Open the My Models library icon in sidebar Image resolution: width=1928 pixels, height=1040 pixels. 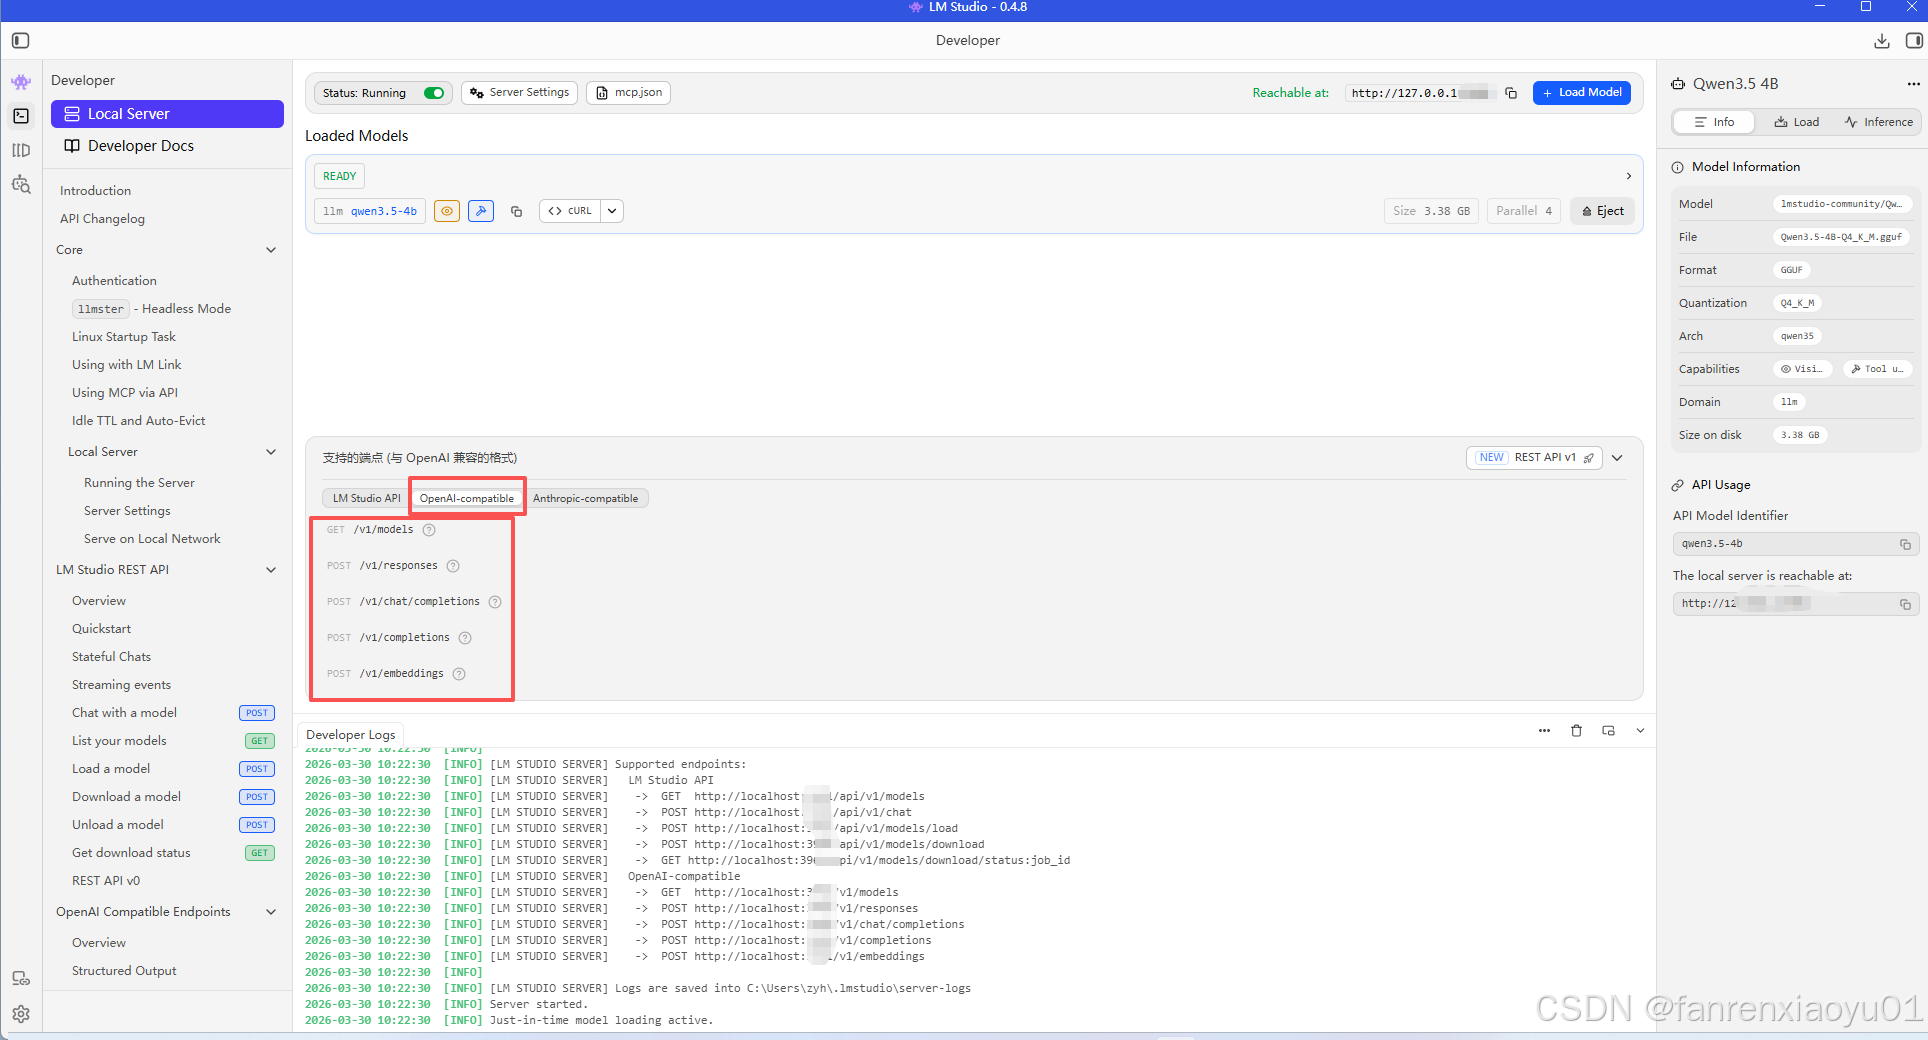[x=21, y=150]
